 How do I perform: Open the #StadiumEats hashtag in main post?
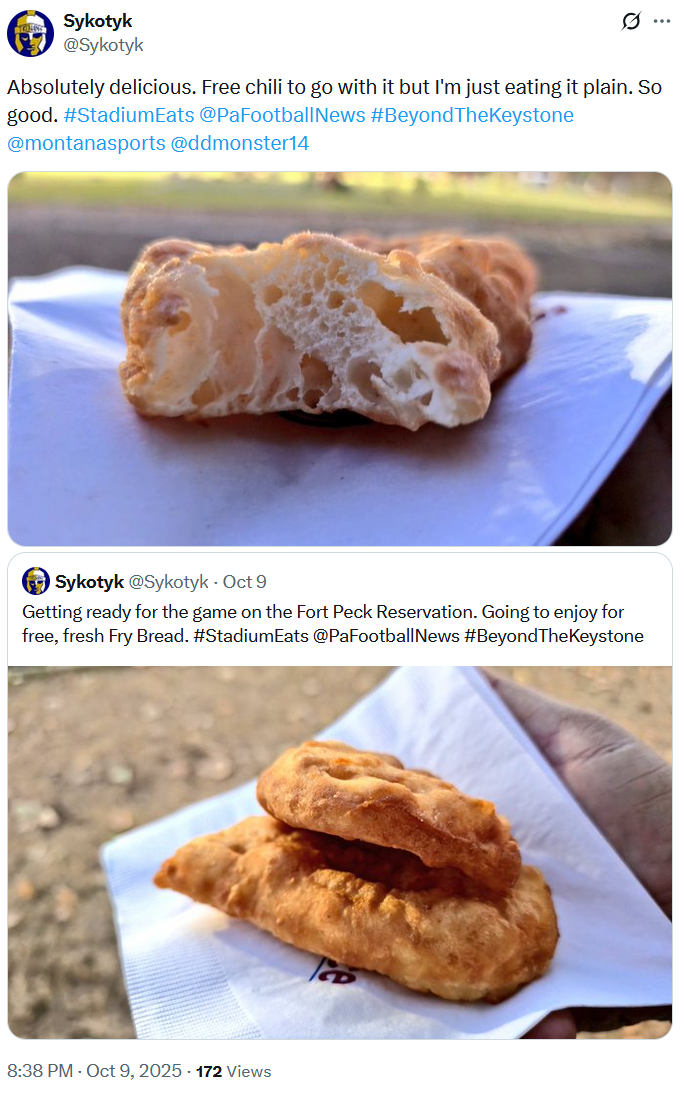[x=127, y=115]
